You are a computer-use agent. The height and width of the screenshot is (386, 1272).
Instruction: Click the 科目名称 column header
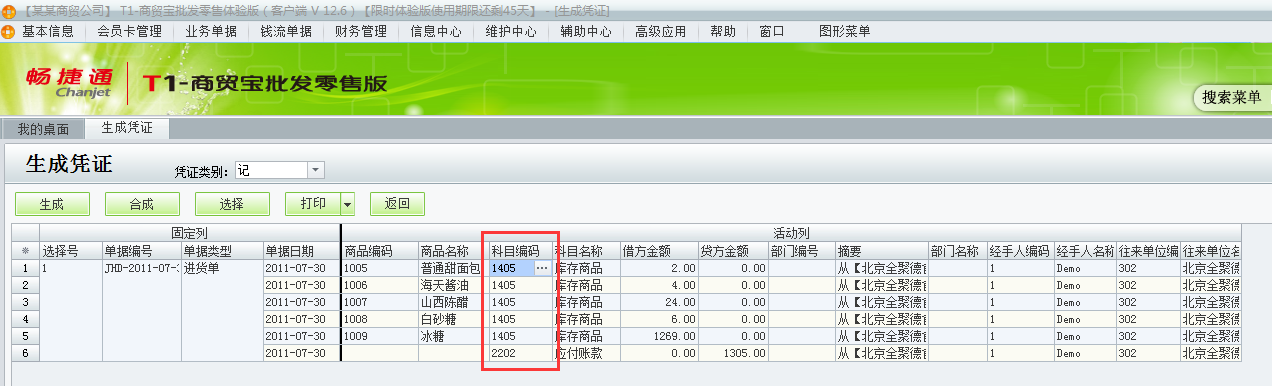point(586,250)
